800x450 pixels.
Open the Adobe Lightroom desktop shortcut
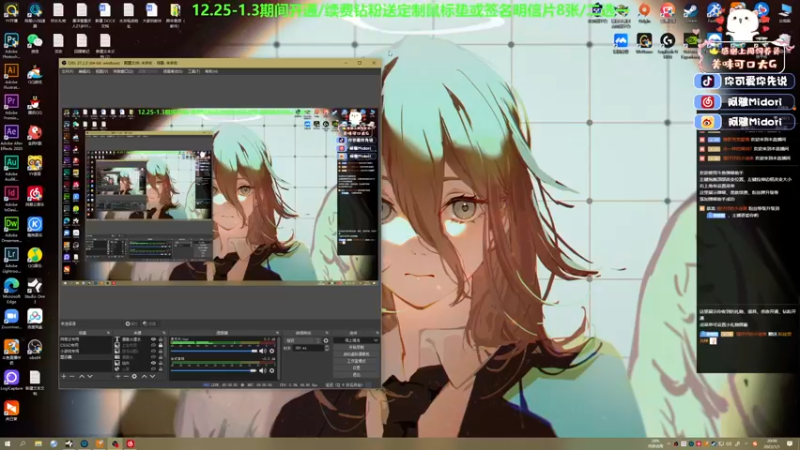(x=11, y=258)
